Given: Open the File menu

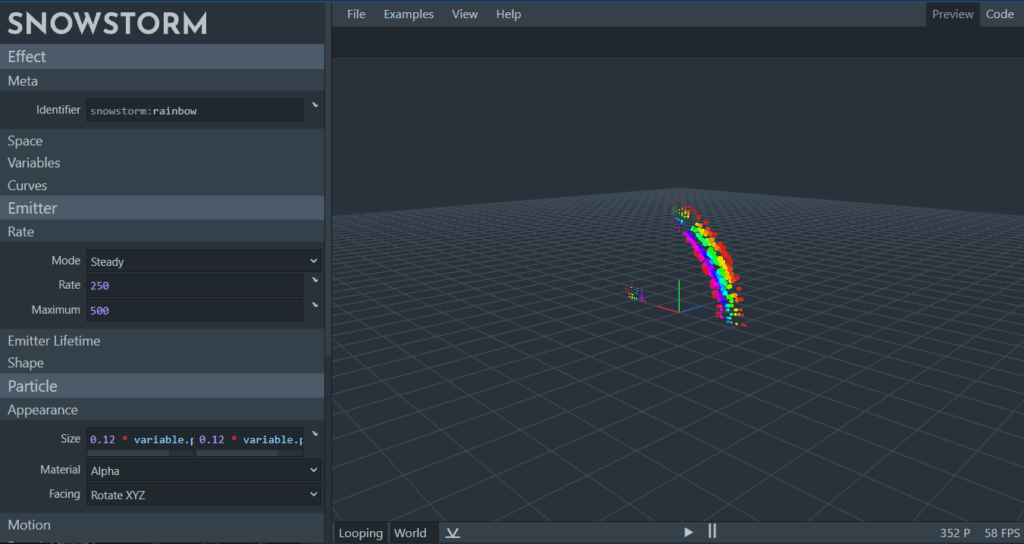Looking at the screenshot, I should [356, 14].
